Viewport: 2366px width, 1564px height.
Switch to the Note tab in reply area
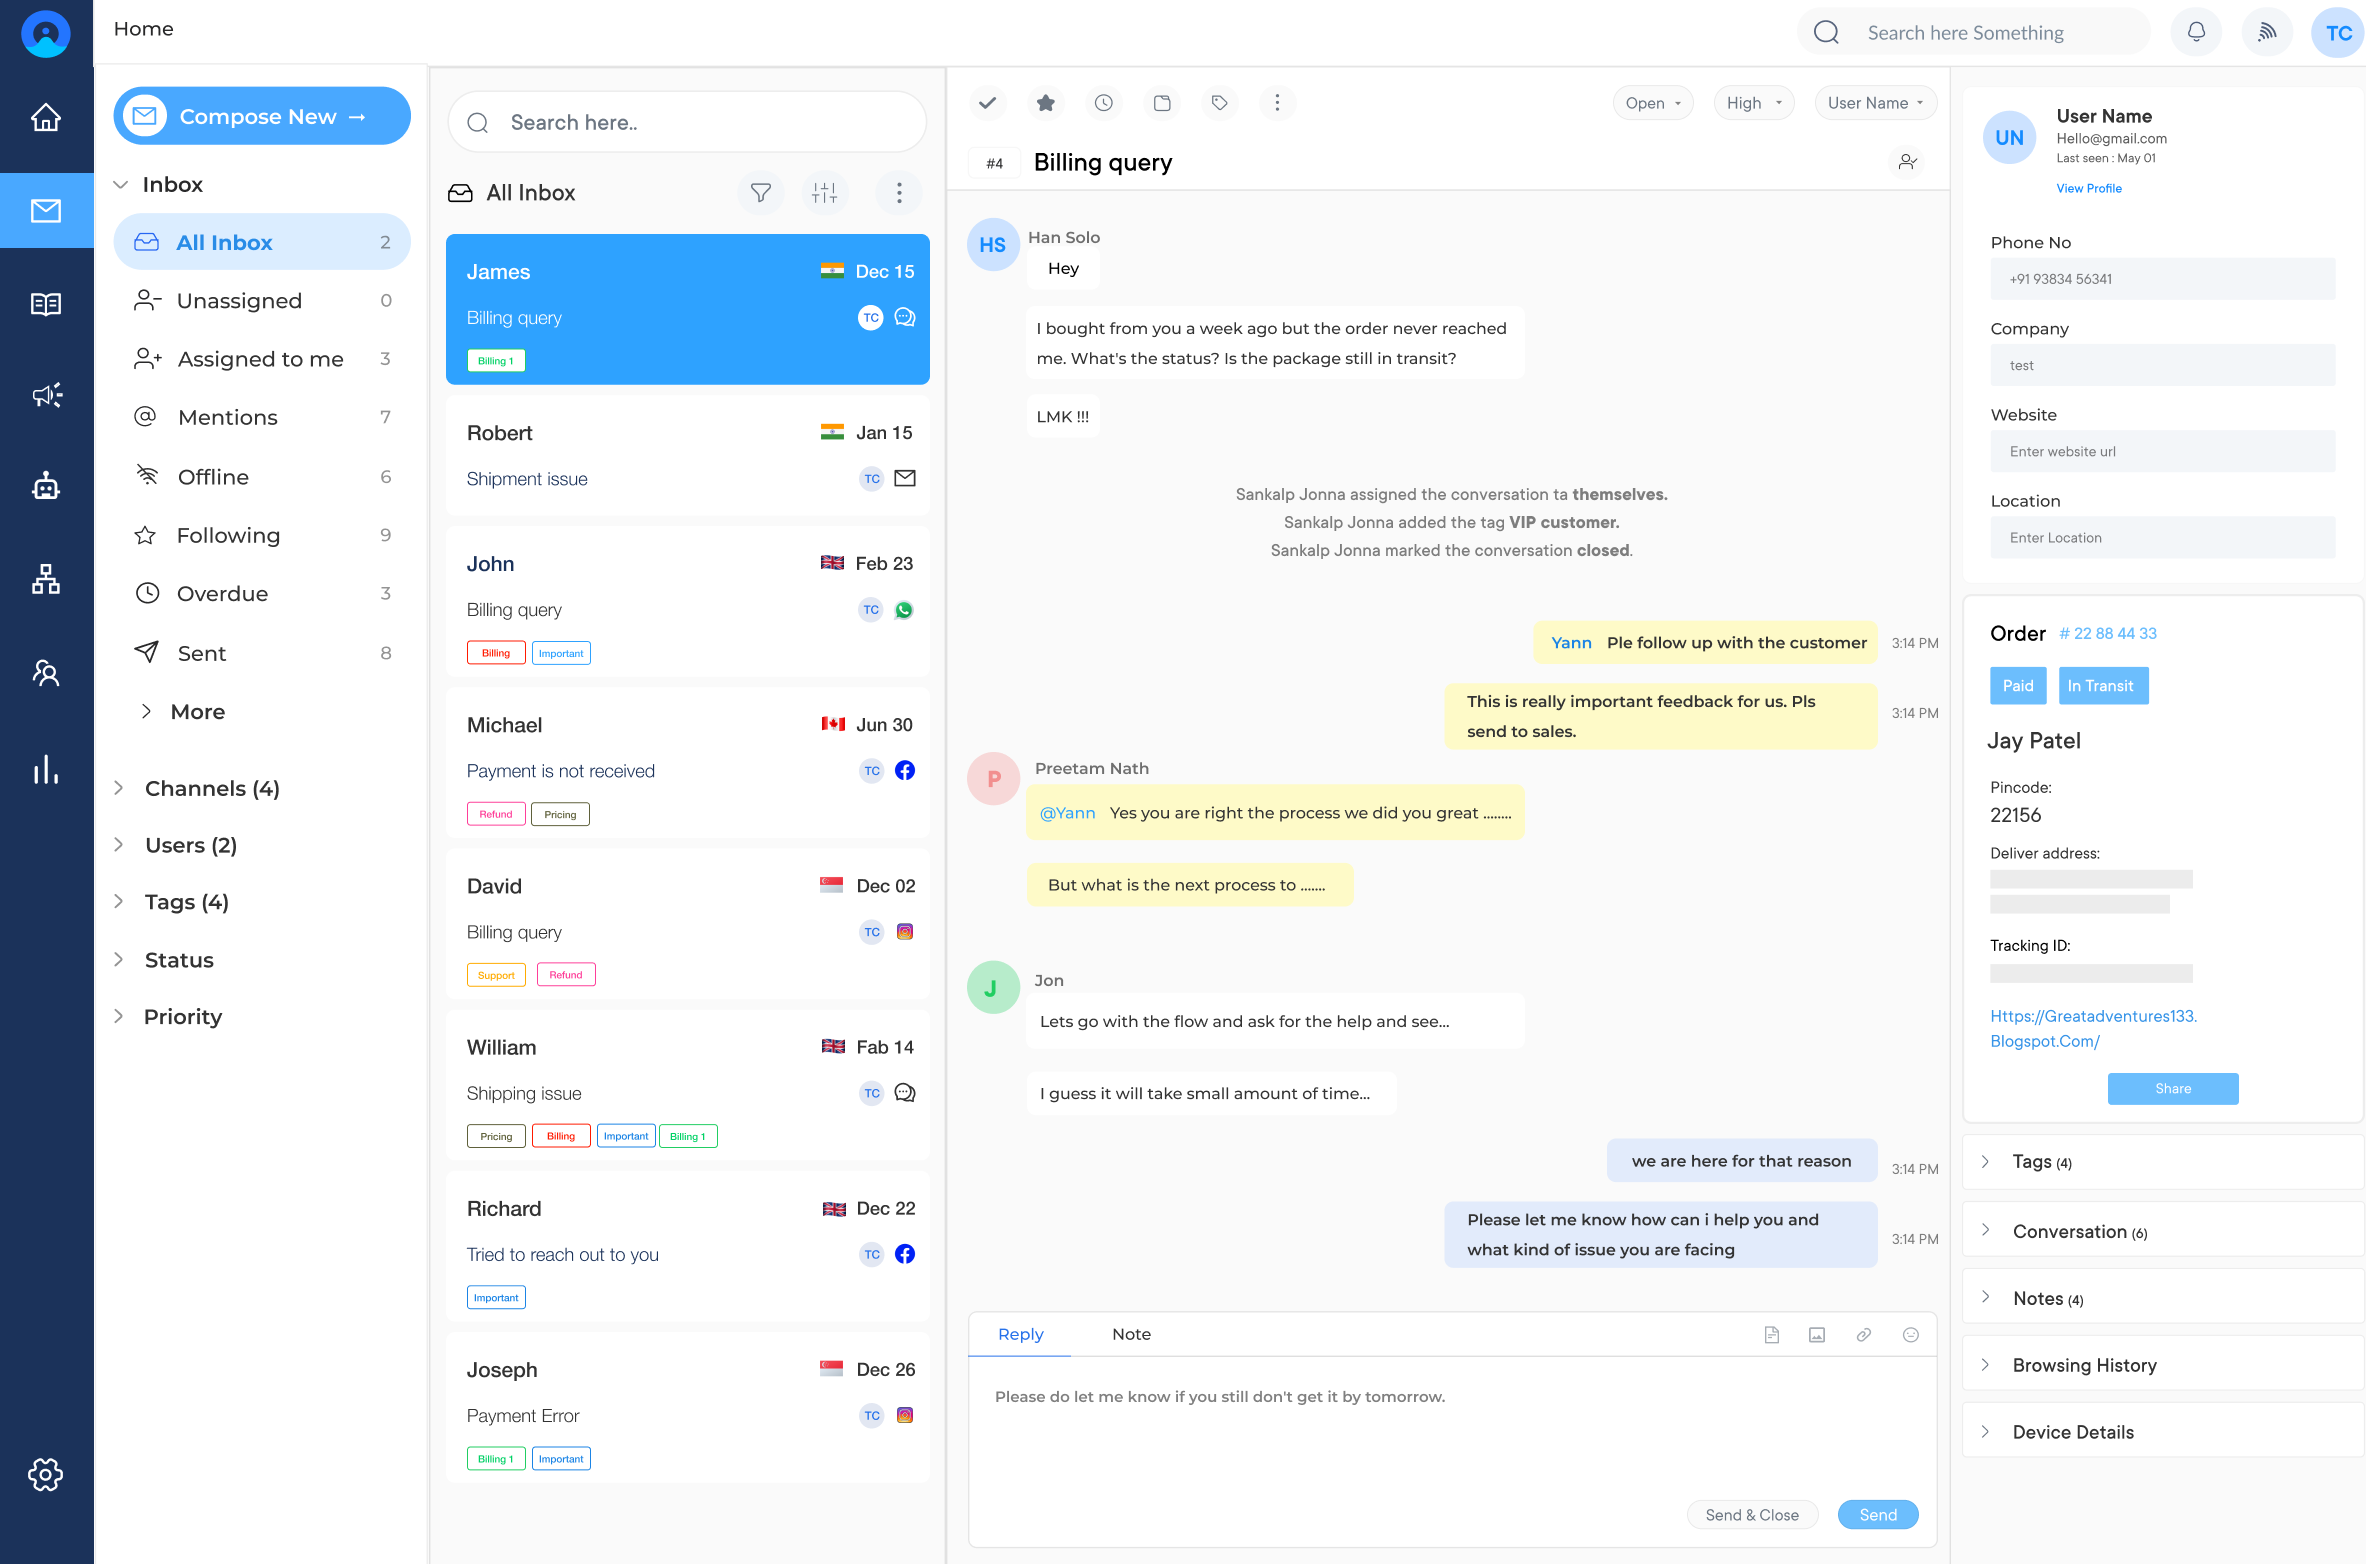1129,1334
